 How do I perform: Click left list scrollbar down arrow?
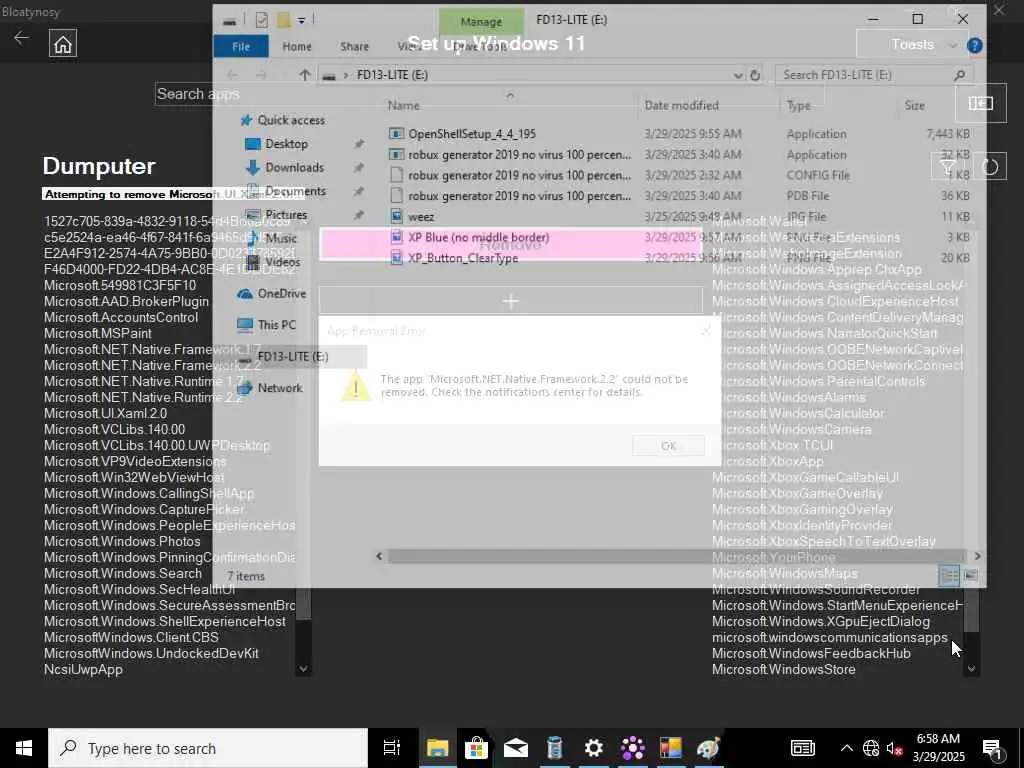coord(302,669)
